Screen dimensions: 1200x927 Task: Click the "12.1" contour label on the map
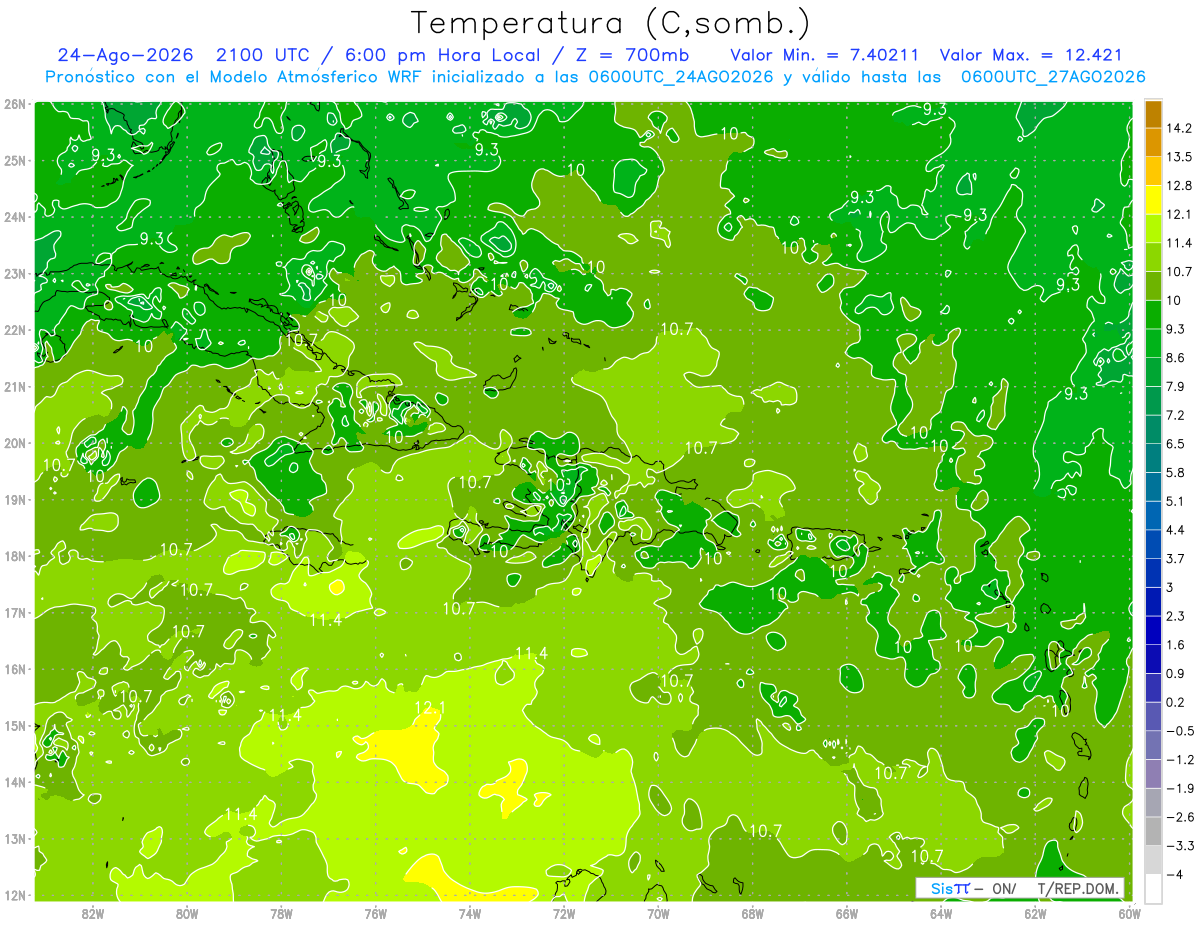(x=429, y=708)
